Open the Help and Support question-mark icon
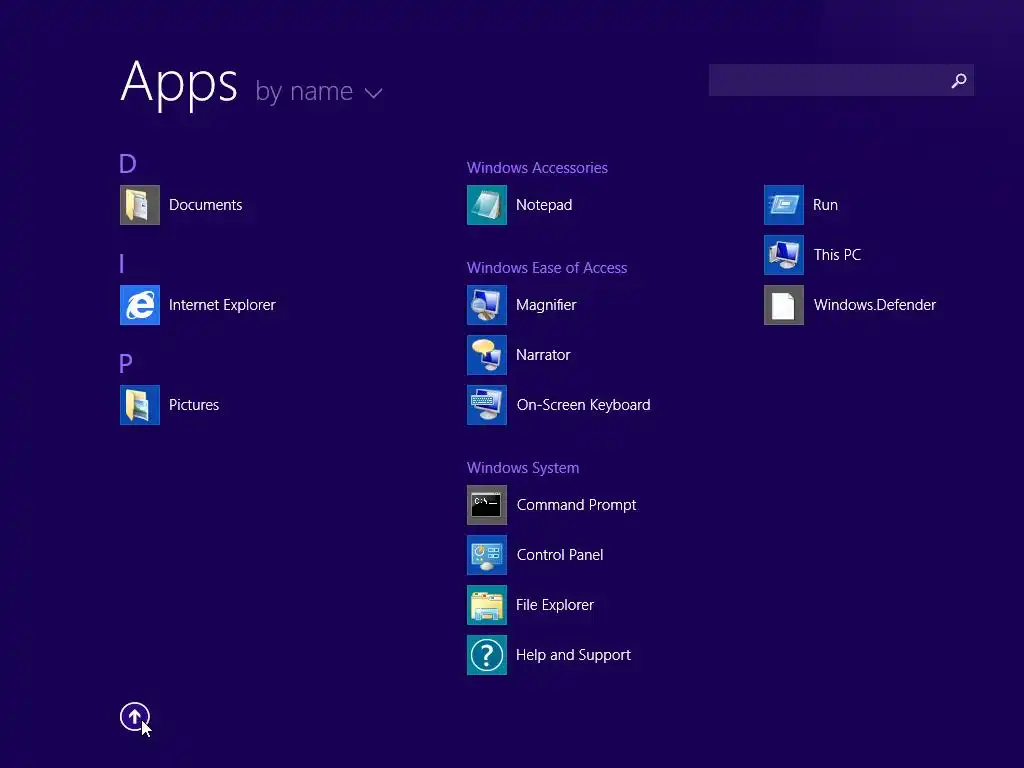This screenshot has width=1024, height=768. (487, 655)
